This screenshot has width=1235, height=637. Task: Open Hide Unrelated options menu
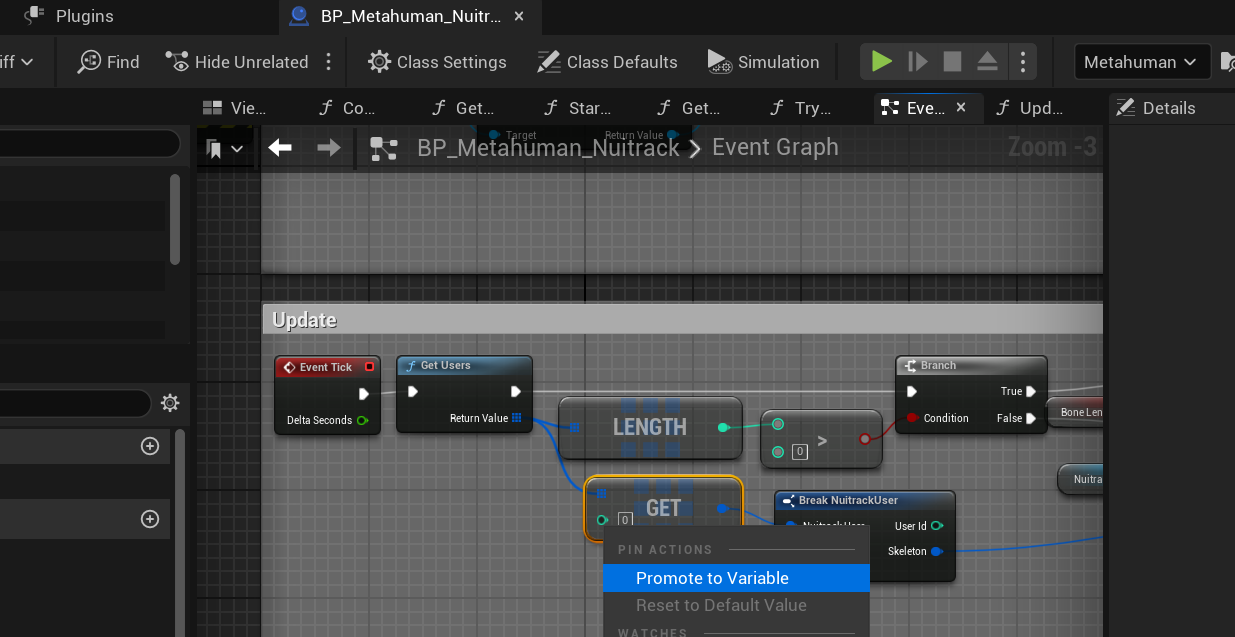tap(328, 62)
